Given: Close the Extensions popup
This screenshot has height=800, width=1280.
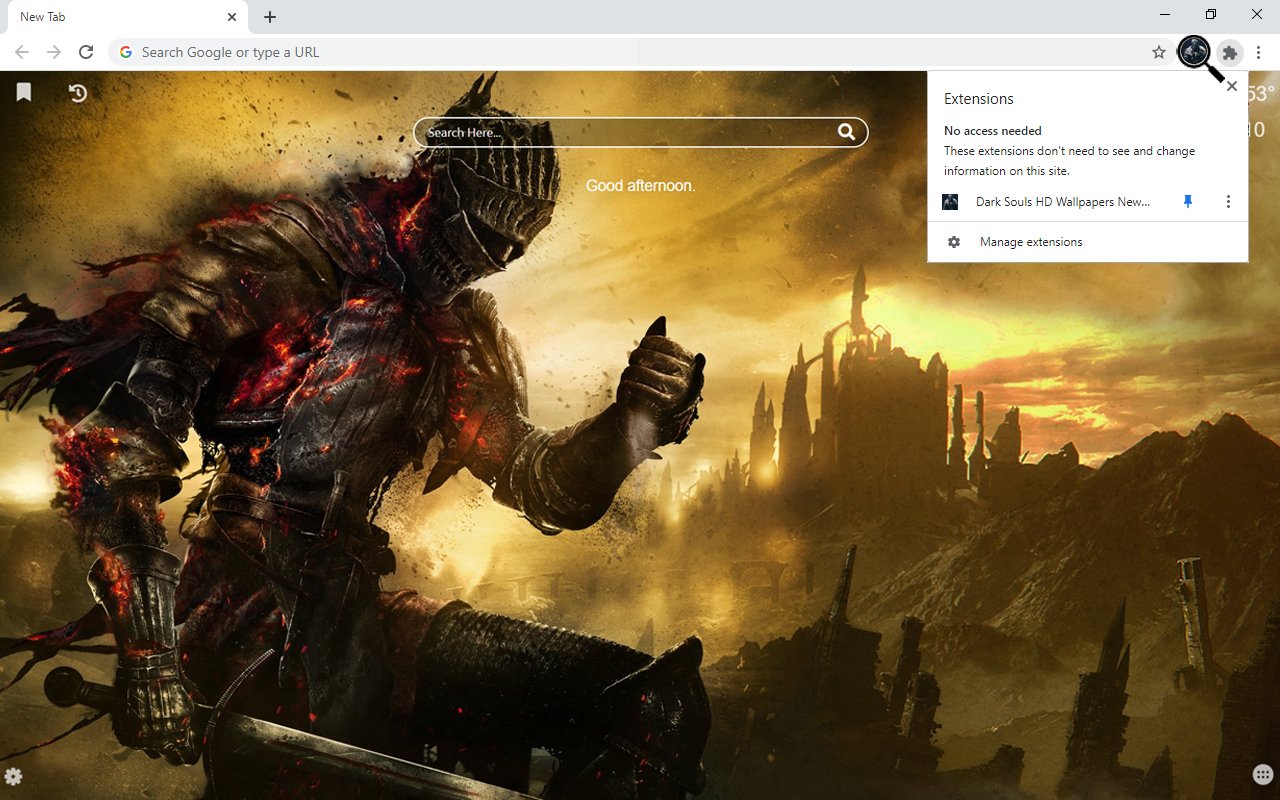Looking at the screenshot, I should [1232, 86].
